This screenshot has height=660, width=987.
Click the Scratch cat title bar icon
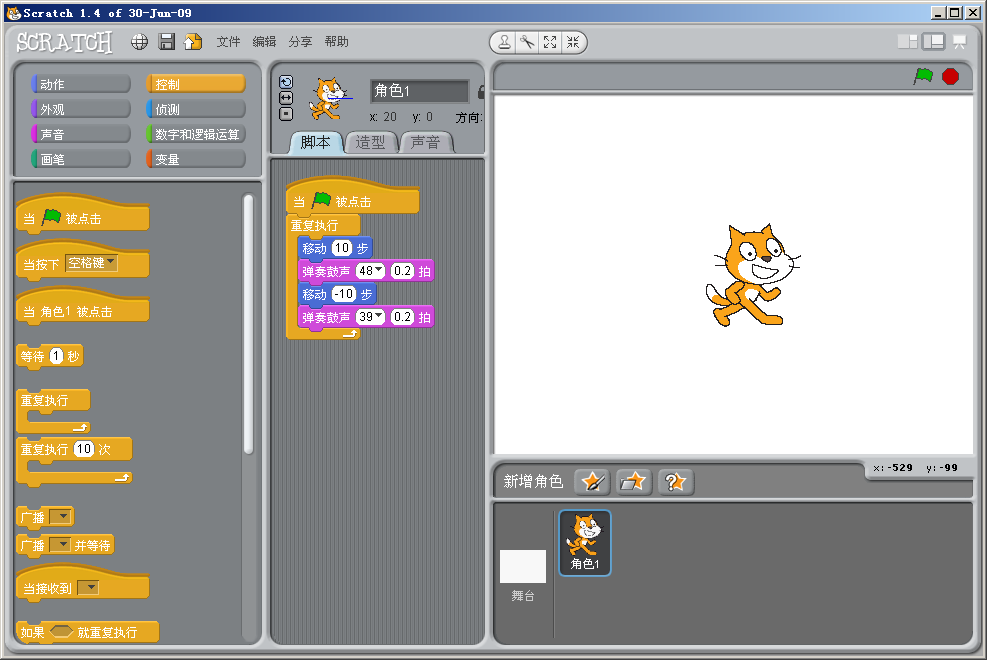click(x=13, y=13)
